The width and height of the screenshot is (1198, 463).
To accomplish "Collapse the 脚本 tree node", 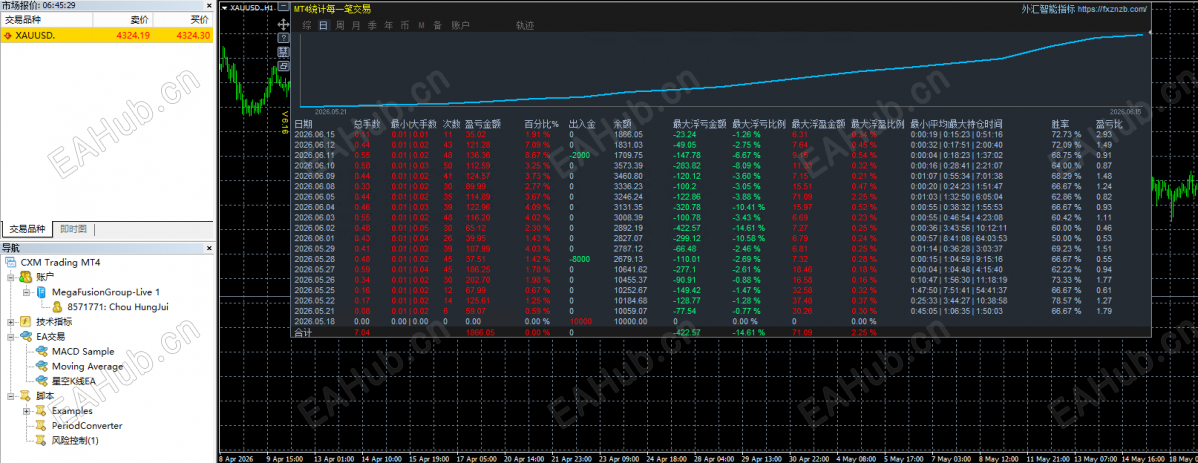I will point(11,396).
